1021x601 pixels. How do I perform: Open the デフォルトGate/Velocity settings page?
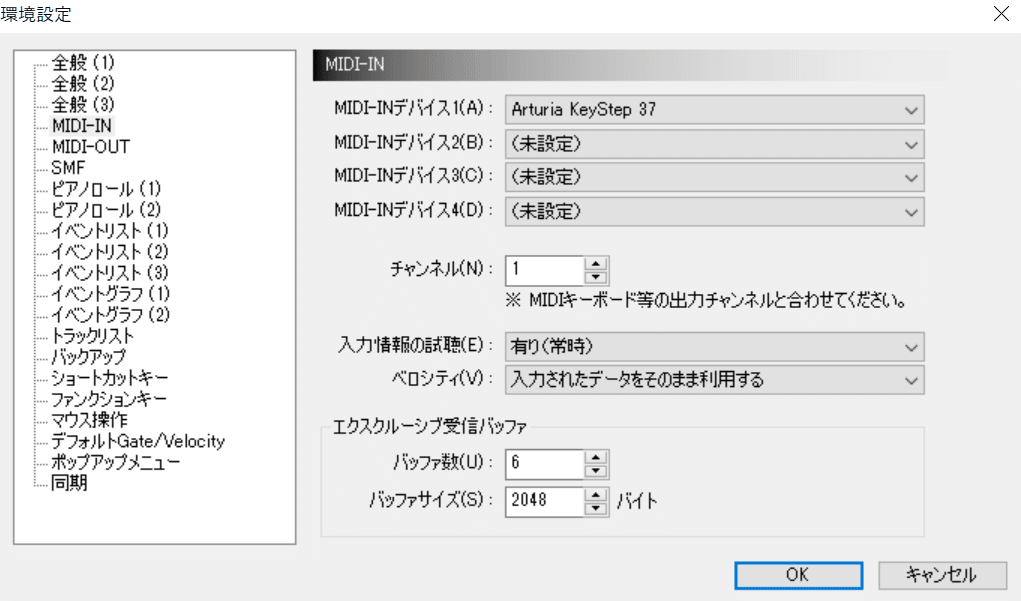[x=138, y=441]
